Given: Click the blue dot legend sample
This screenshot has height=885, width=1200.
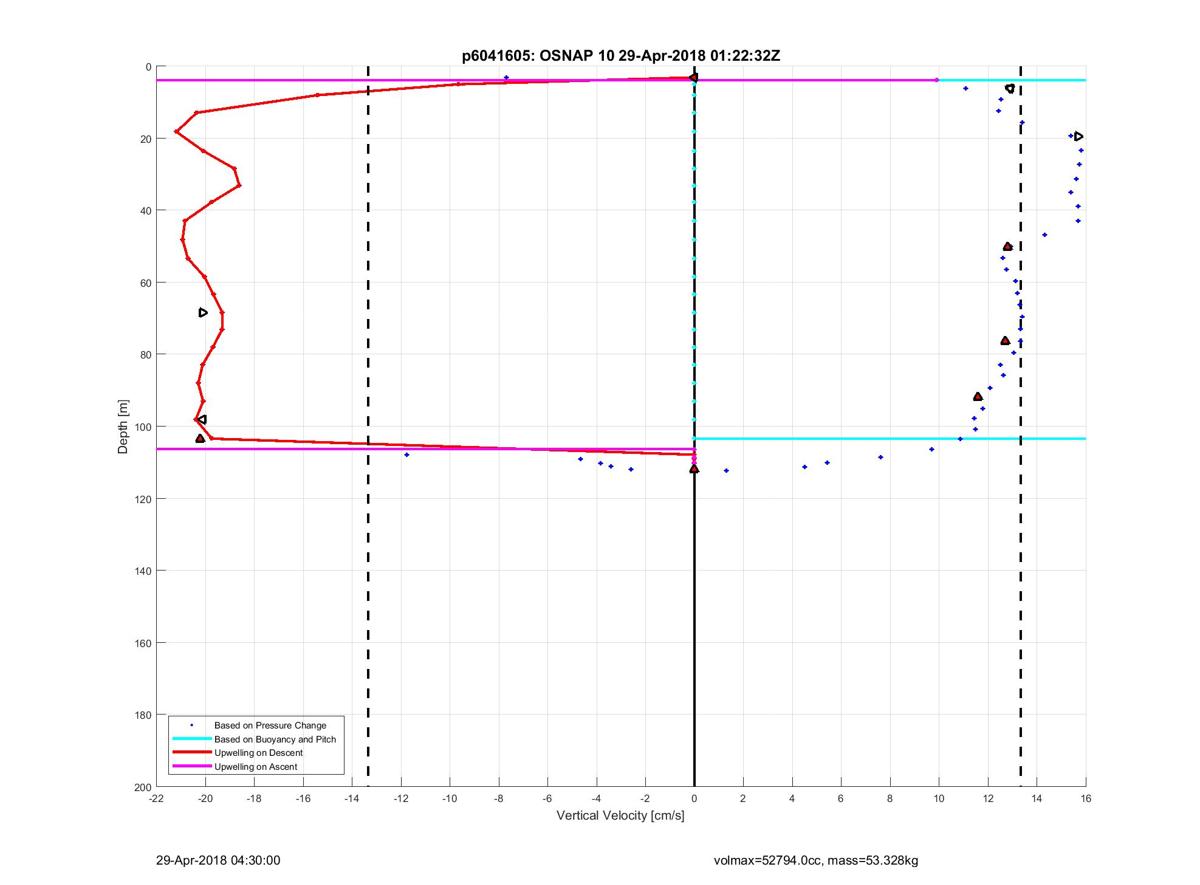Looking at the screenshot, I should coord(191,725).
